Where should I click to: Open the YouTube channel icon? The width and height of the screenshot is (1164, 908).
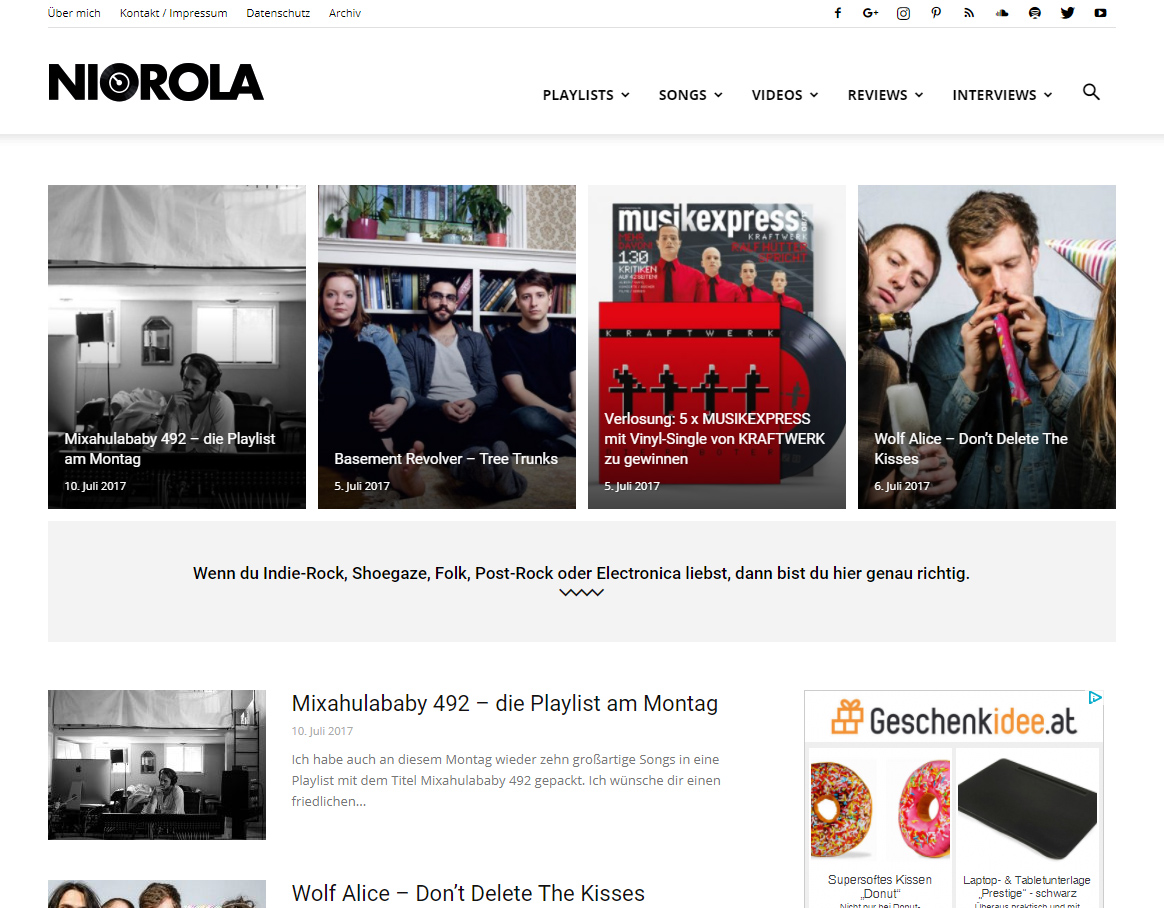1100,13
